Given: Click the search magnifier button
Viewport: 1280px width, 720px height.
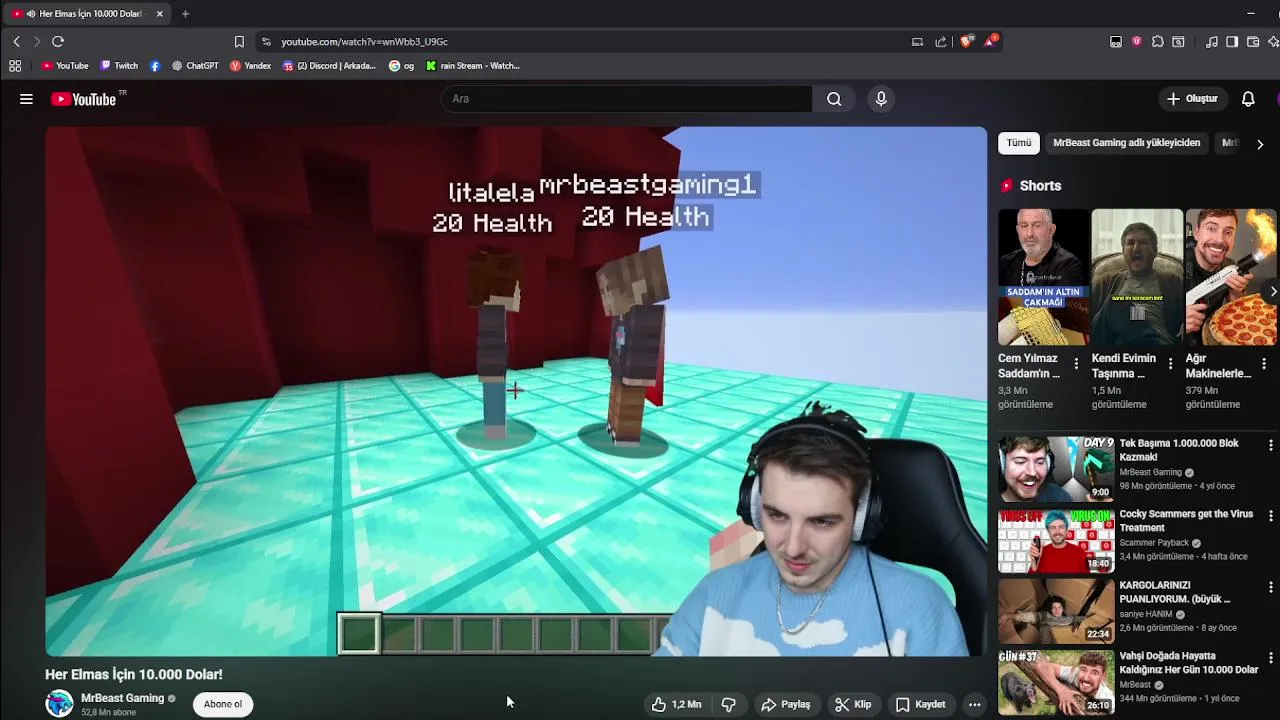Looking at the screenshot, I should (834, 99).
